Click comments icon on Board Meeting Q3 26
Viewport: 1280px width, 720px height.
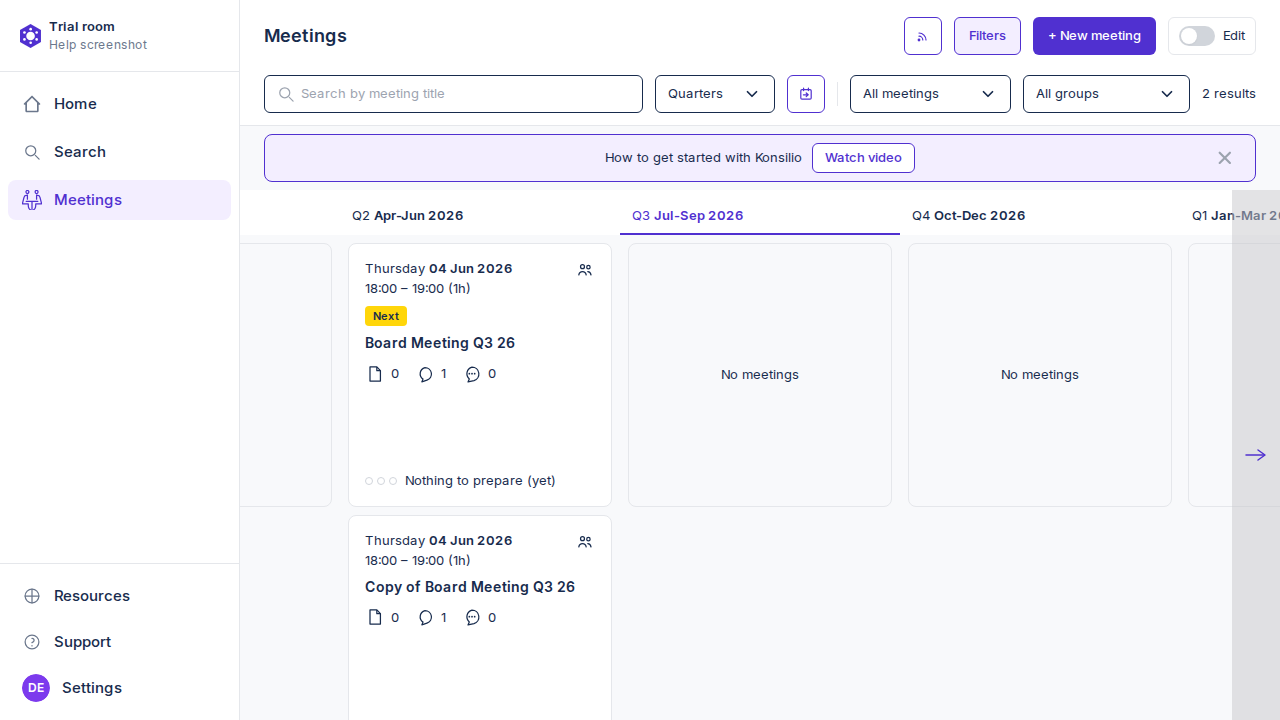426,374
